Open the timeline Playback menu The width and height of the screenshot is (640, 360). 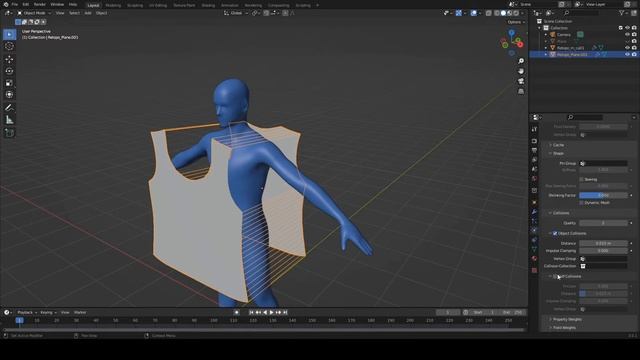click(26, 312)
